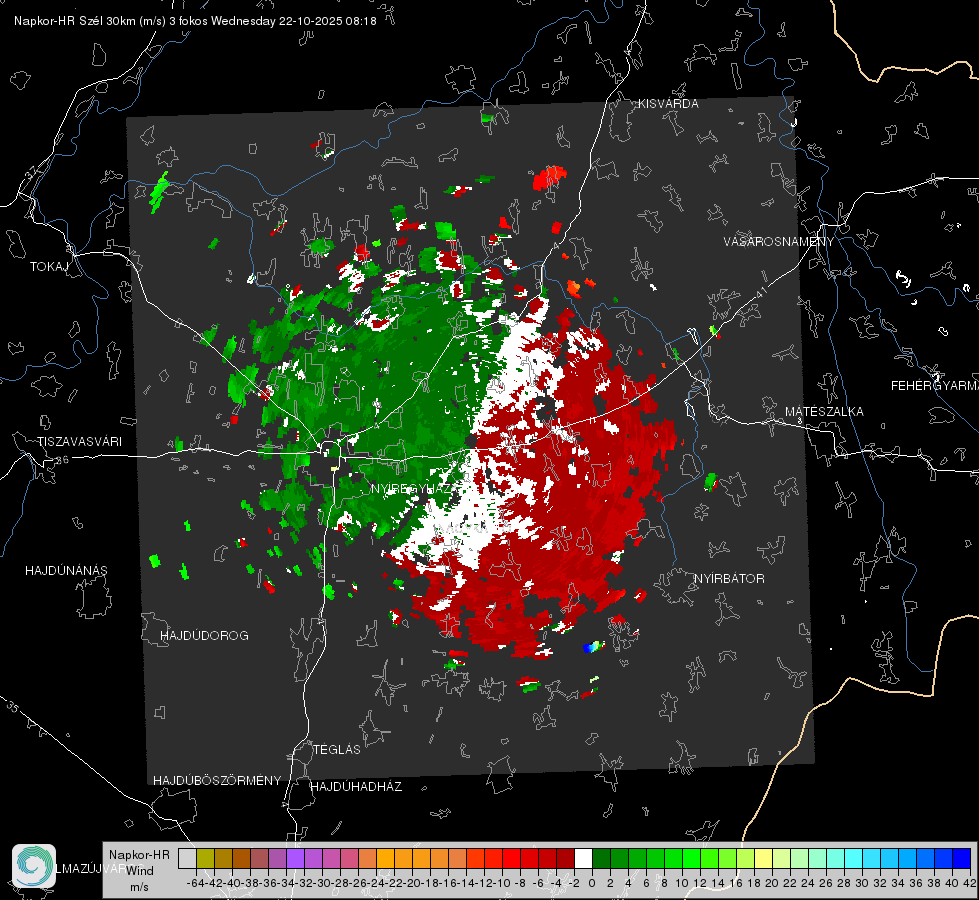Image resolution: width=979 pixels, height=900 pixels.
Task: Select the VÁSÁROSNAMÉNY city label
Action: tap(779, 241)
